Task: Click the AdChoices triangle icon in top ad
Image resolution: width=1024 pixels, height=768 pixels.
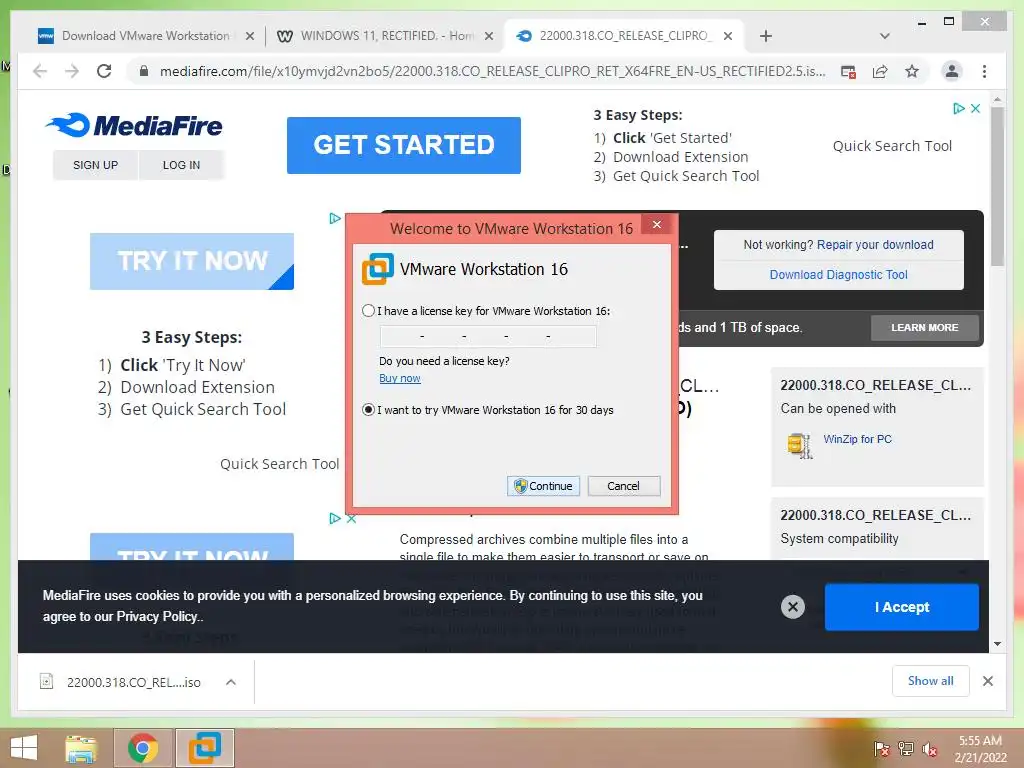Action: (958, 108)
